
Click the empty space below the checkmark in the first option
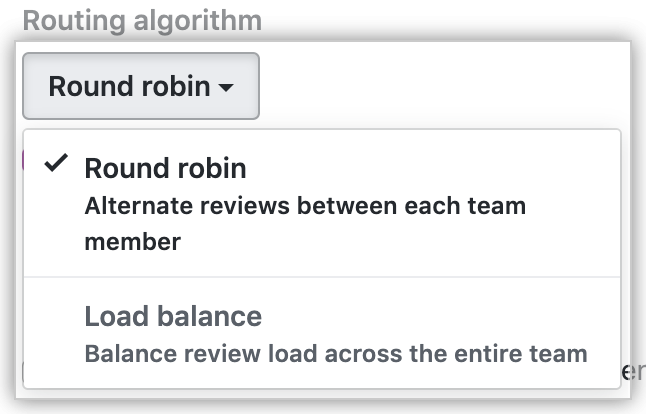pyautogui.click(x=57, y=225)
